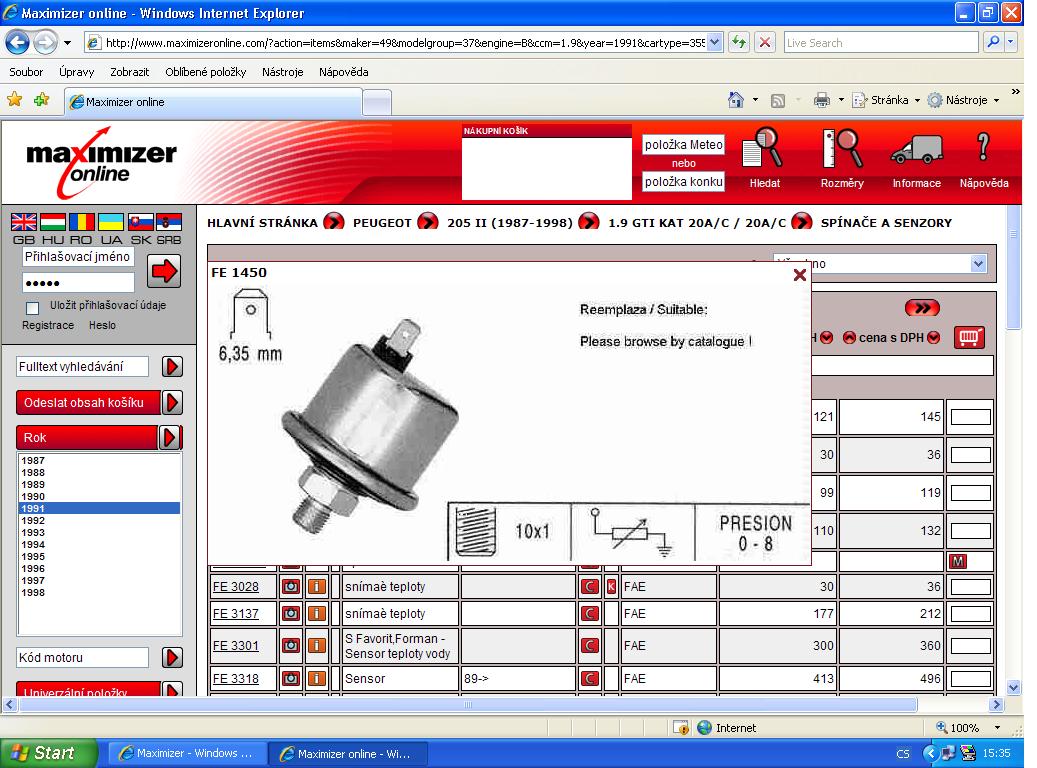Click the Nápověda question mark icon
The image size is (1037, 768).
[x=983, y=152]
